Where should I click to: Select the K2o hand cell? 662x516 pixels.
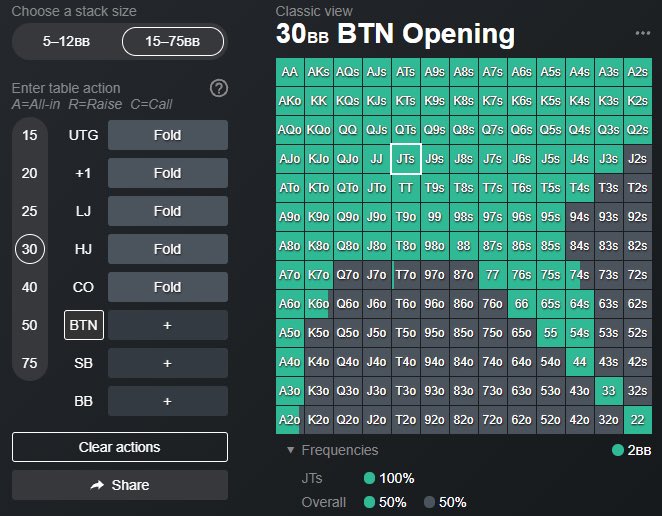(319, 420)
